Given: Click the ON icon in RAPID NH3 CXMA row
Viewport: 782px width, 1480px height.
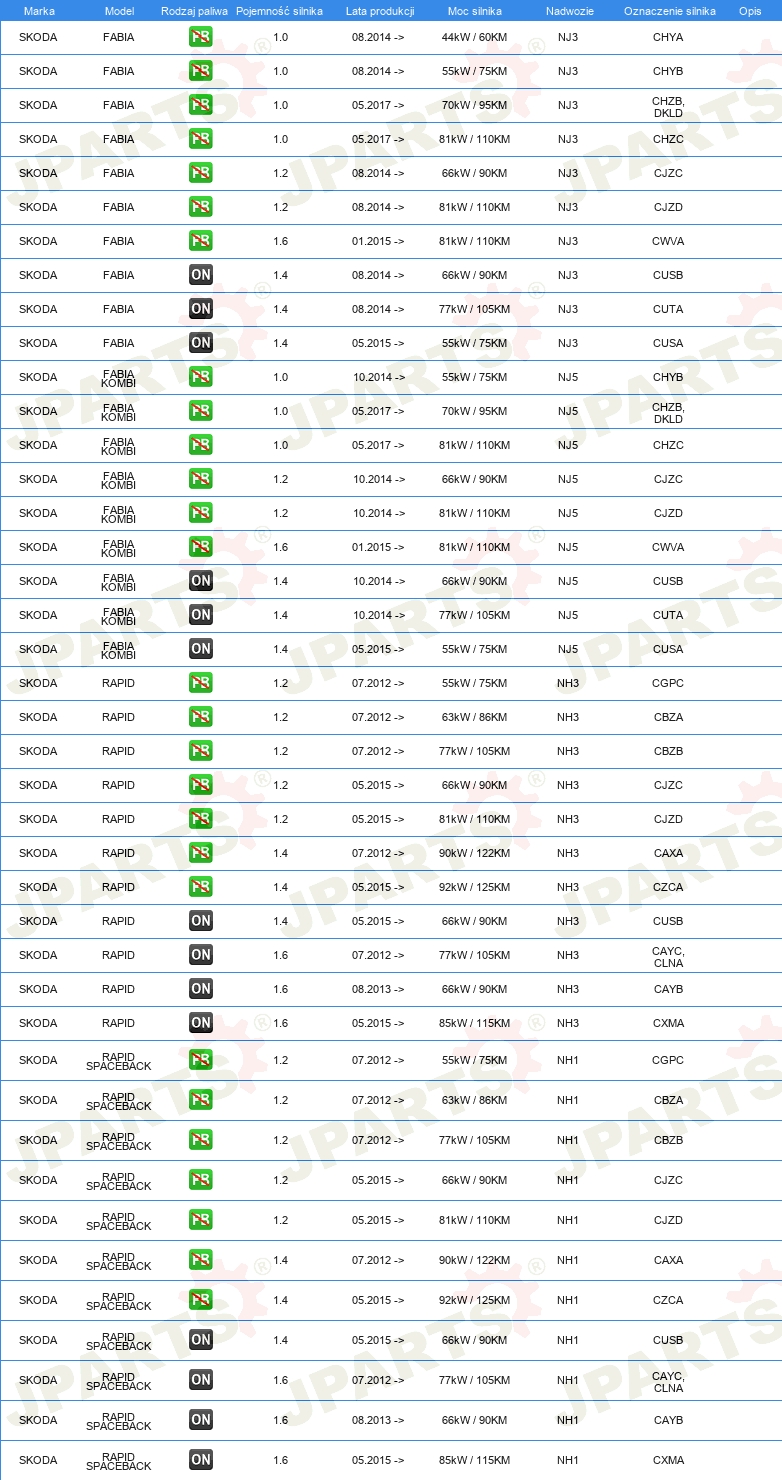Looking at the screenshot, I should [201, 1023].
